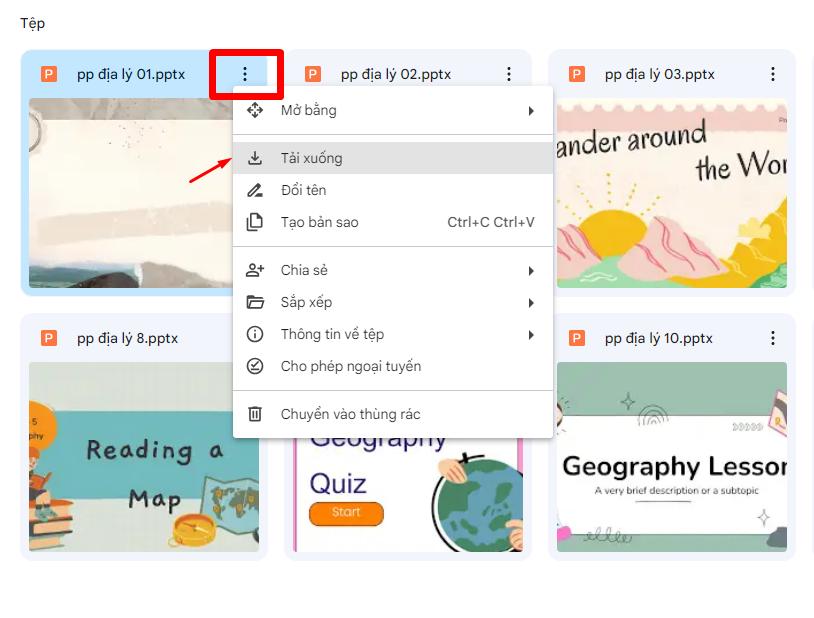
Task: Click the Đổi tên pencil icon
Action: point(256,190)
